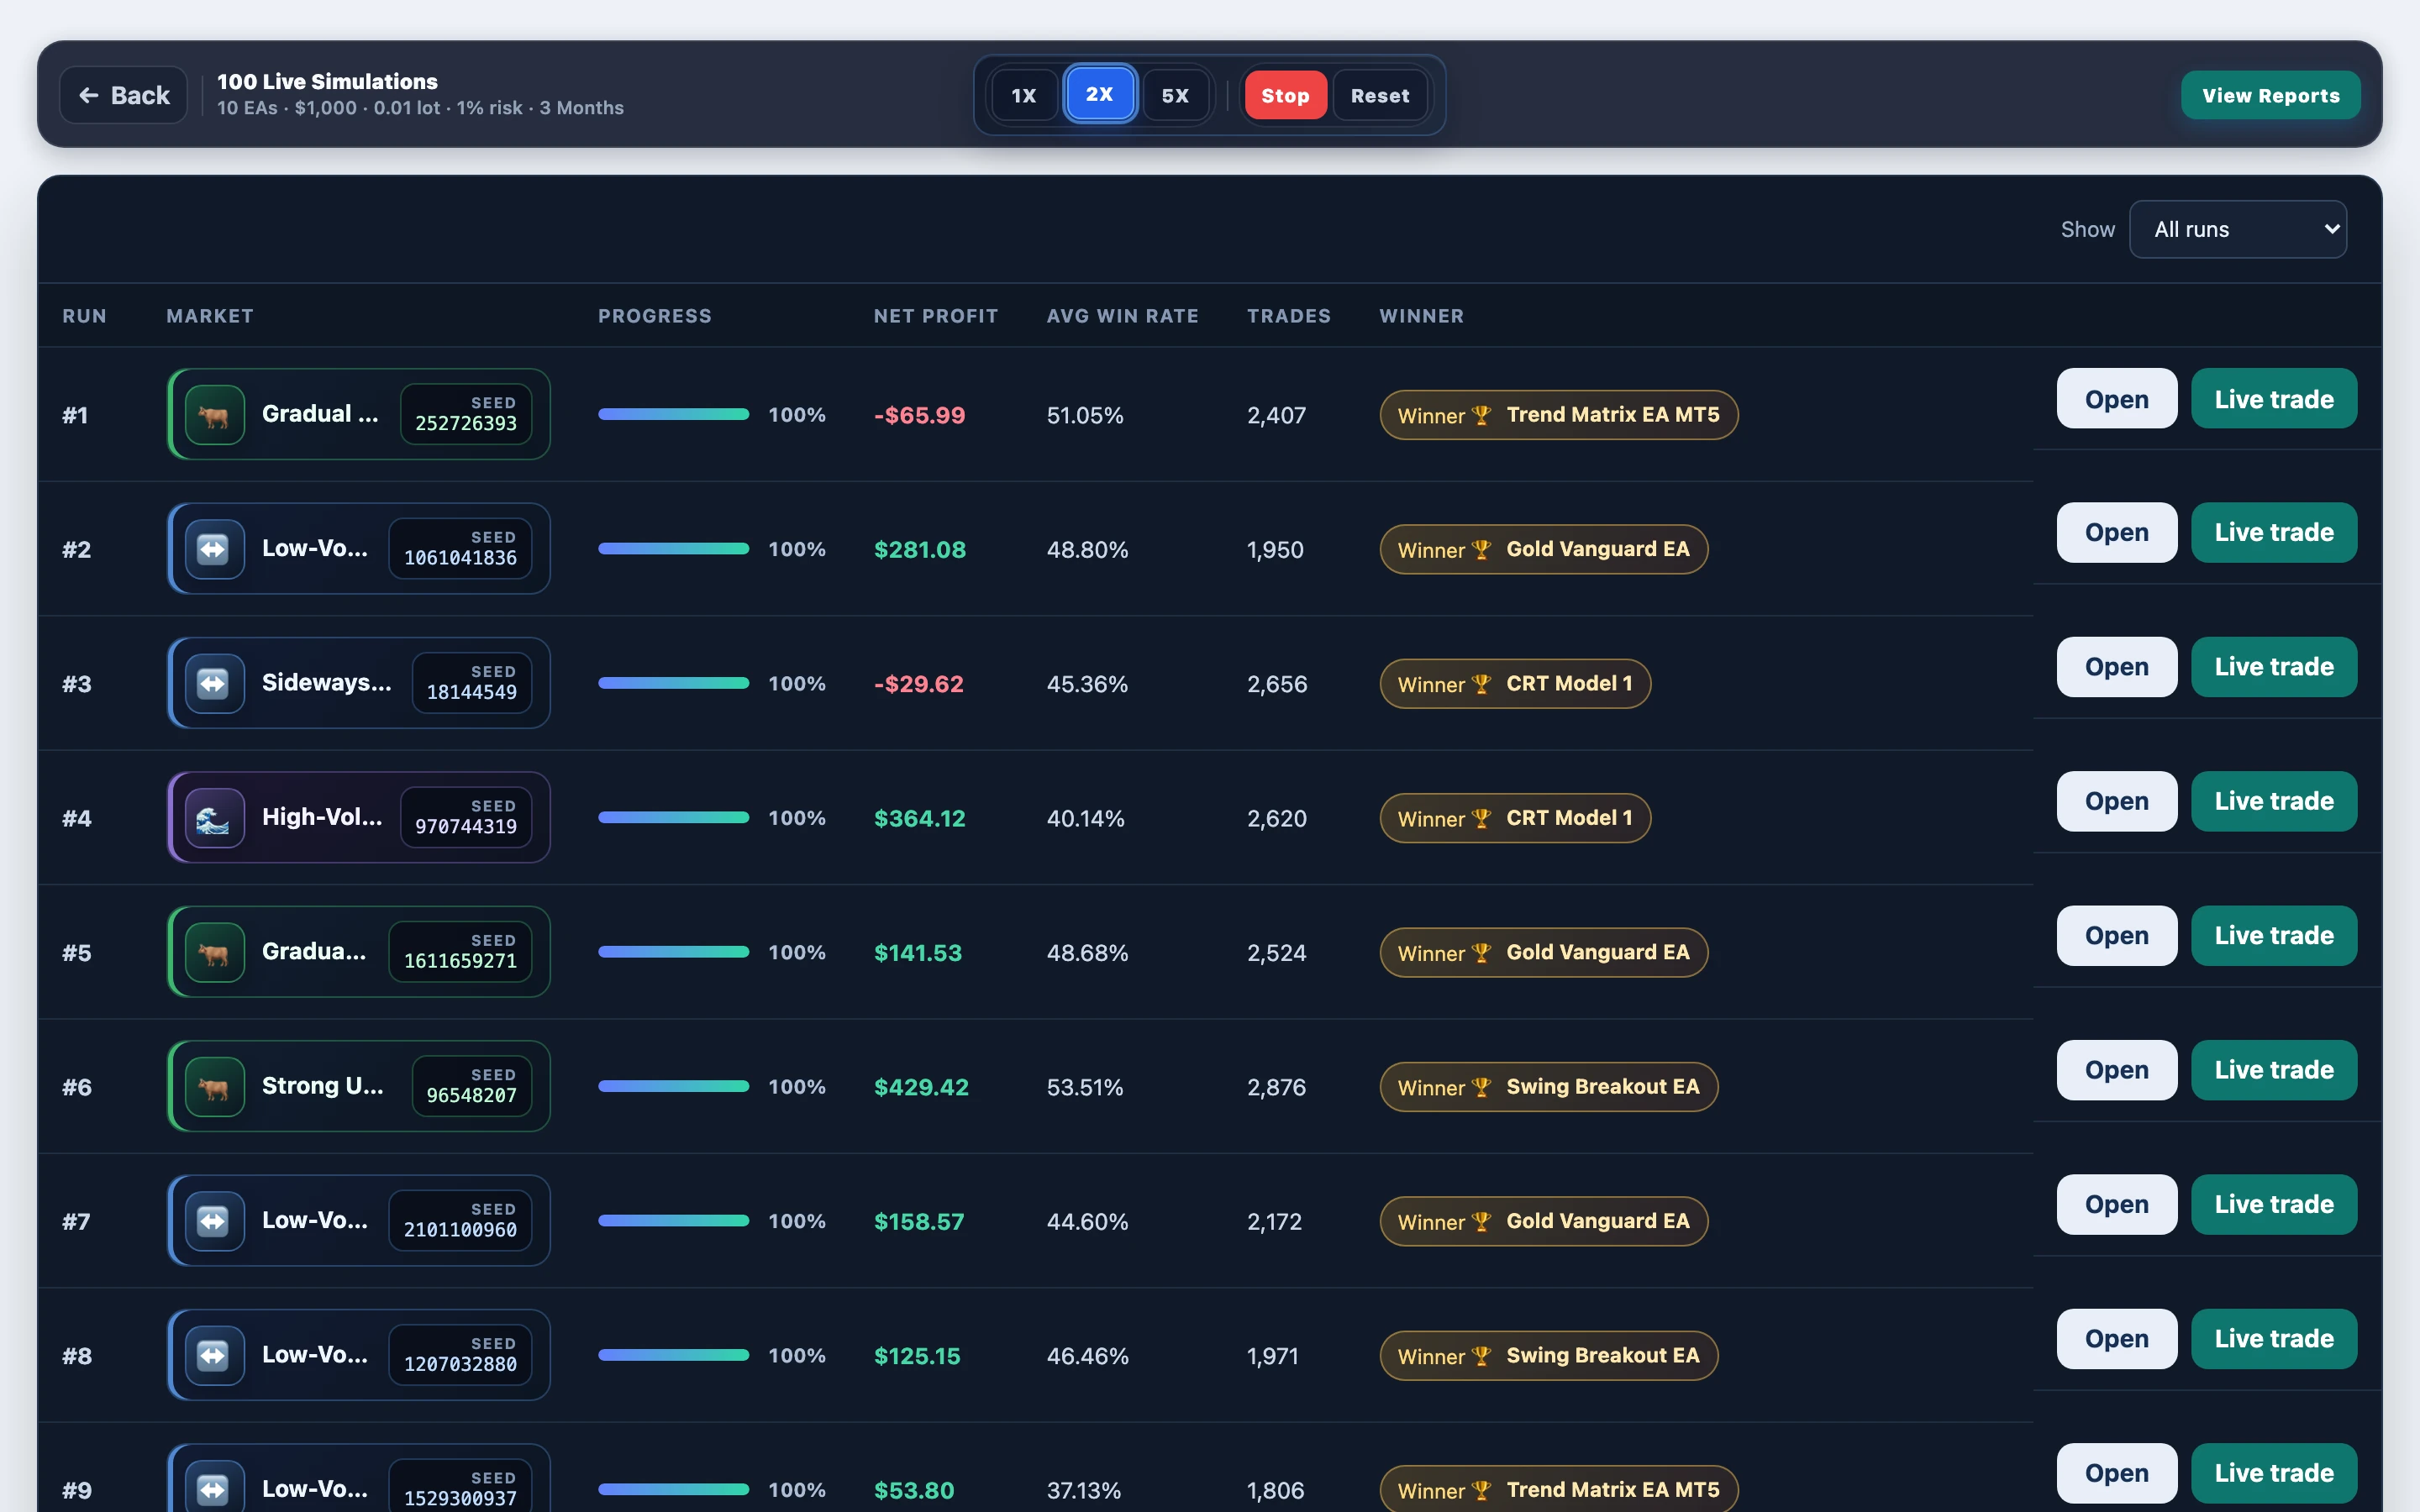Click the bull icon in run #1 market
The image size is (2420, 1512).
click(x=215, y=415)
